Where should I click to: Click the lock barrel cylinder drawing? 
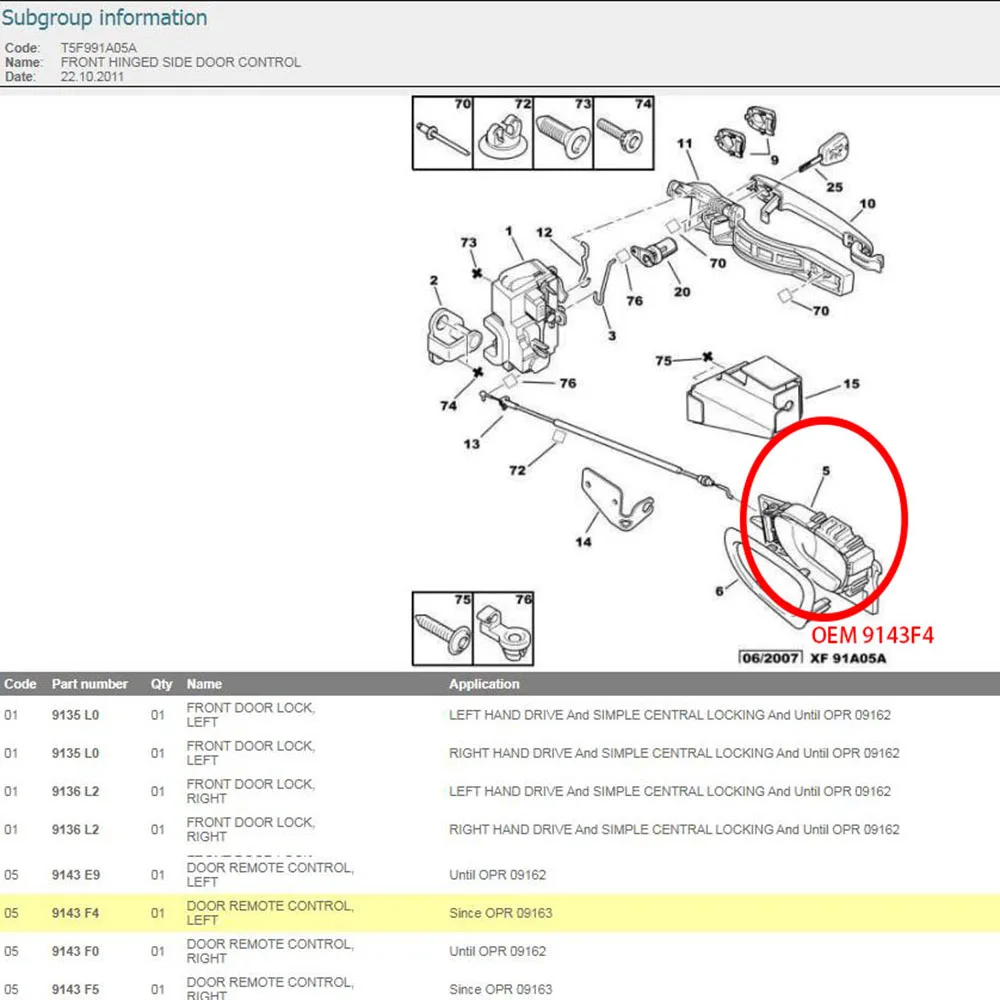coord(652,251)
